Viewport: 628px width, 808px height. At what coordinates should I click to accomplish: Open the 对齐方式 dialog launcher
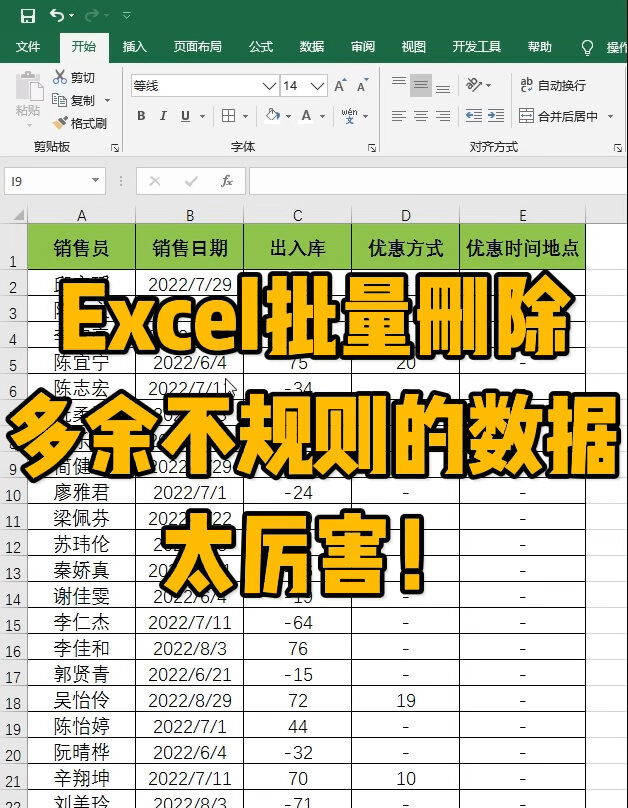point(618,148)
